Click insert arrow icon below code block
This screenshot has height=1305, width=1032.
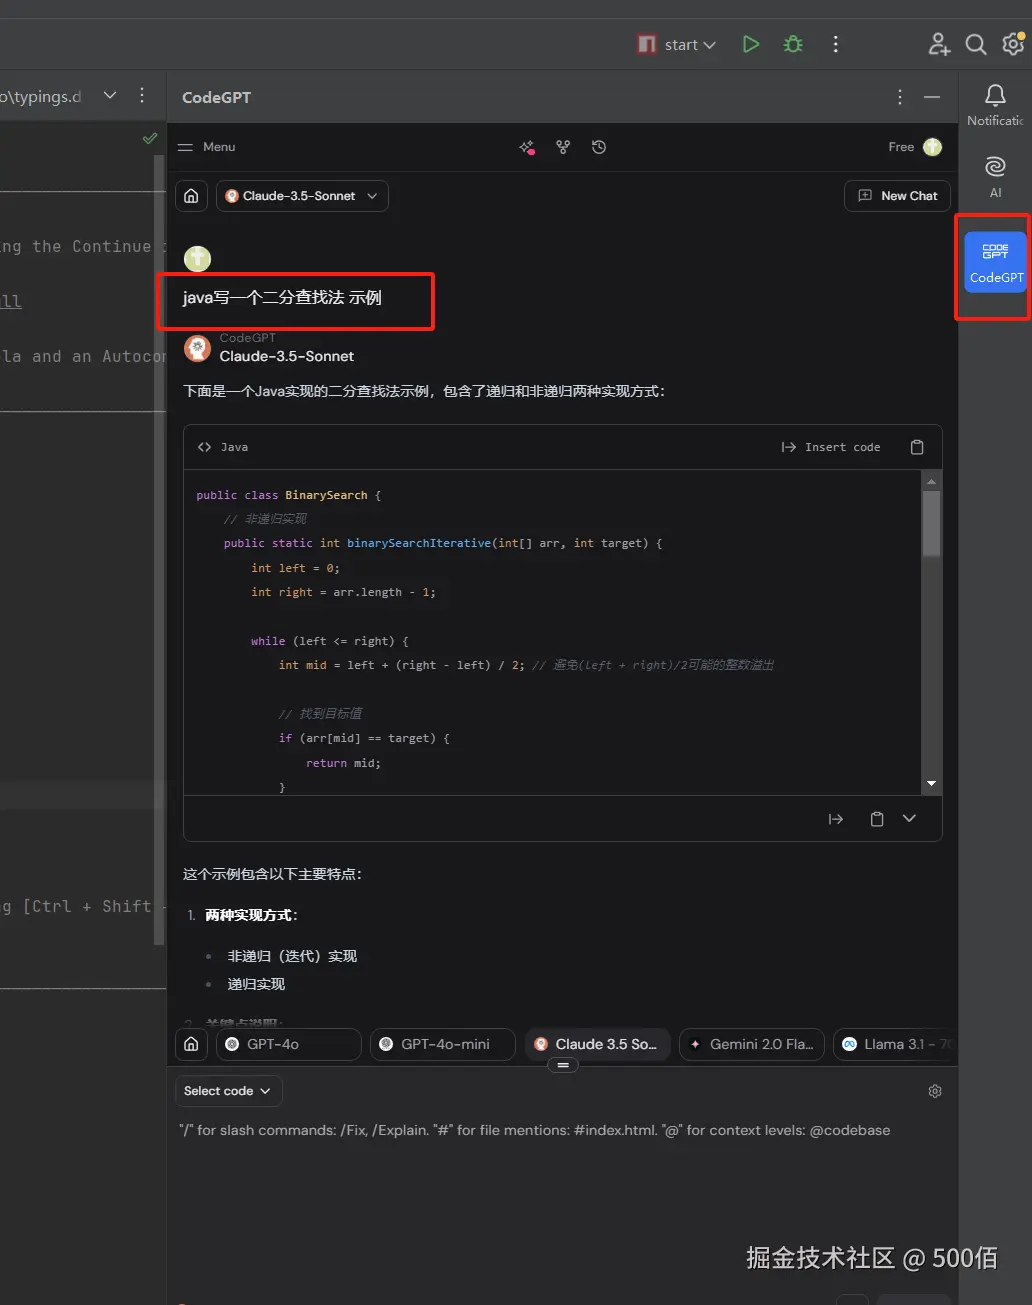[x=836, y=819]
